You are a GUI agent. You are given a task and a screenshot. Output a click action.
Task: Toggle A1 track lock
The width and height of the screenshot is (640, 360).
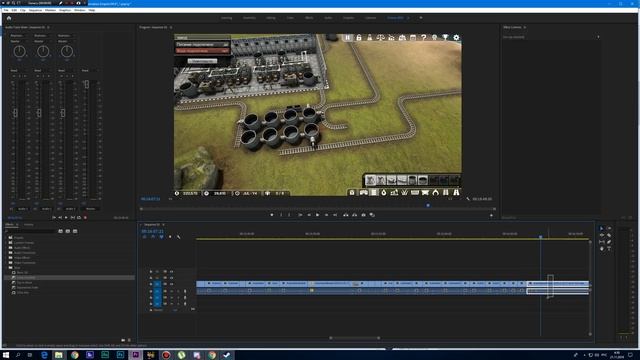point(151,291)
